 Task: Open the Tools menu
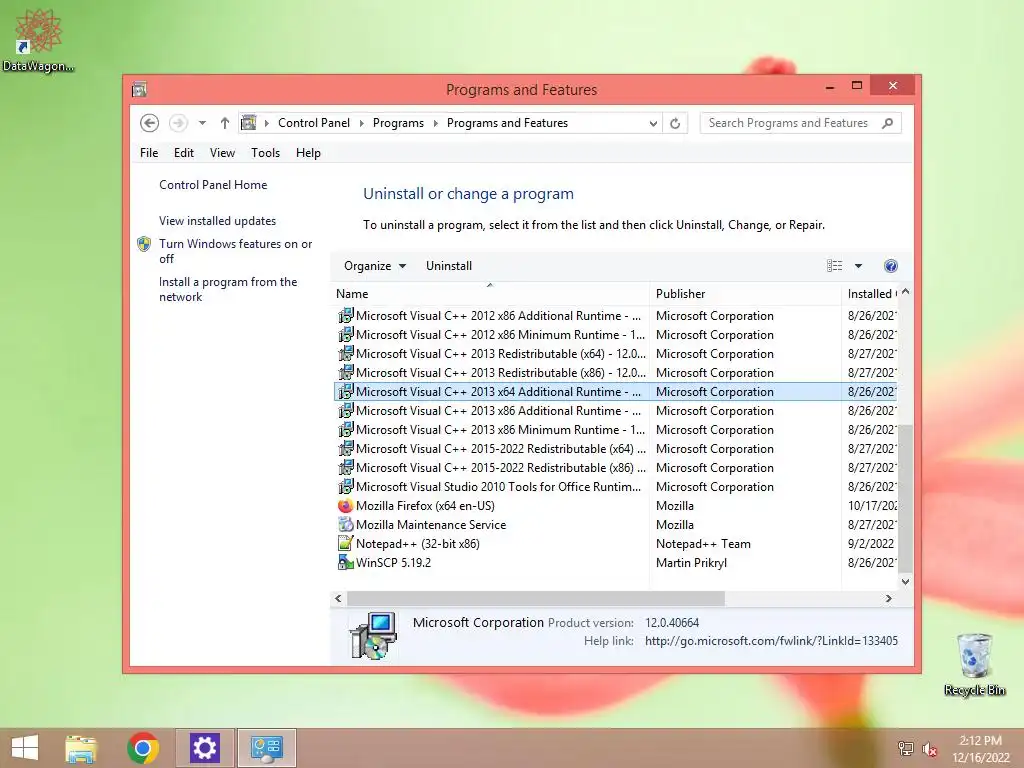(265, 153)
